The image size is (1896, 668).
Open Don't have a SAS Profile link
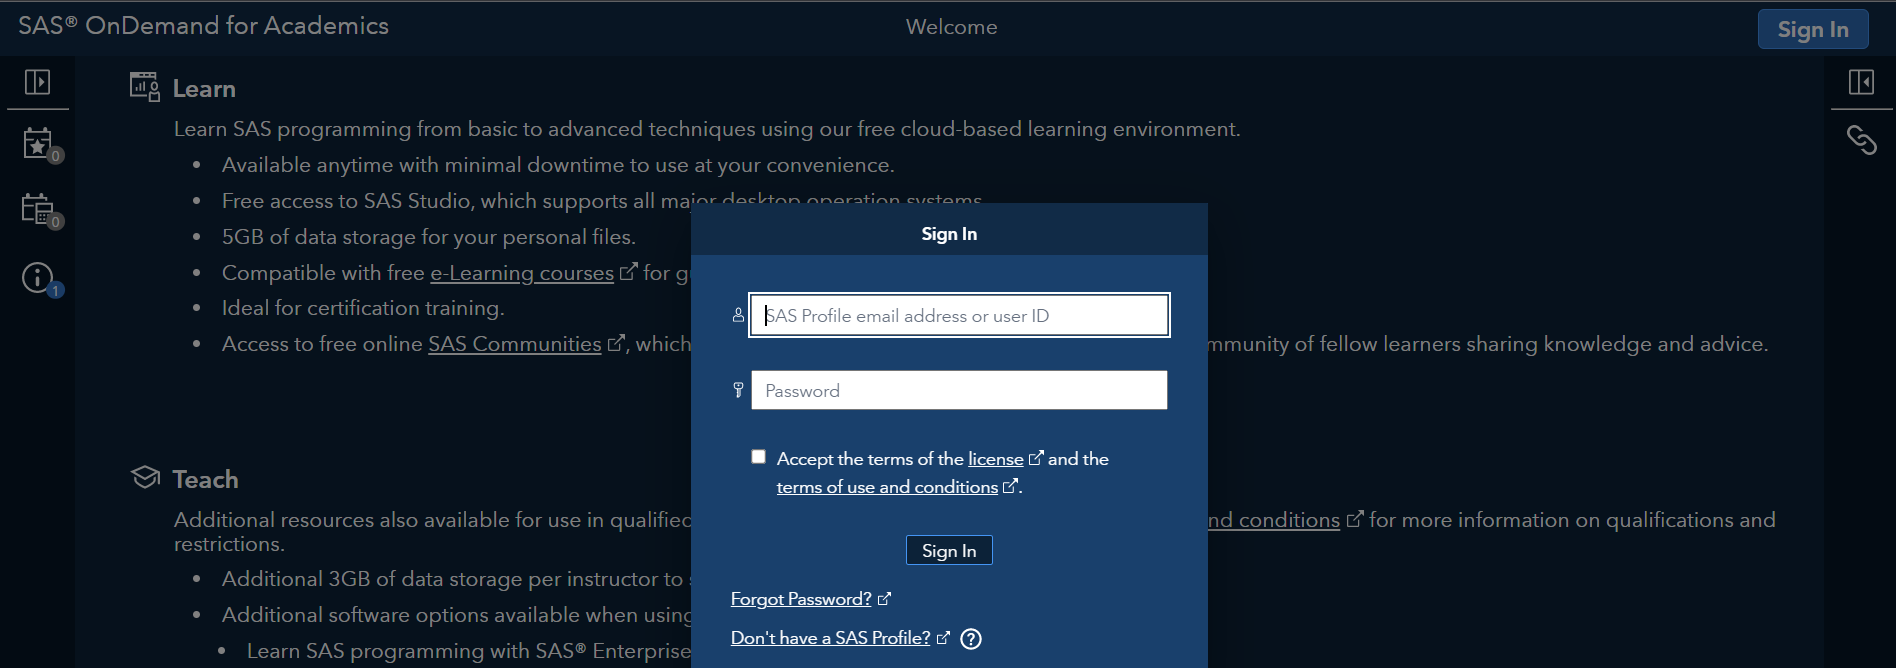831,638
